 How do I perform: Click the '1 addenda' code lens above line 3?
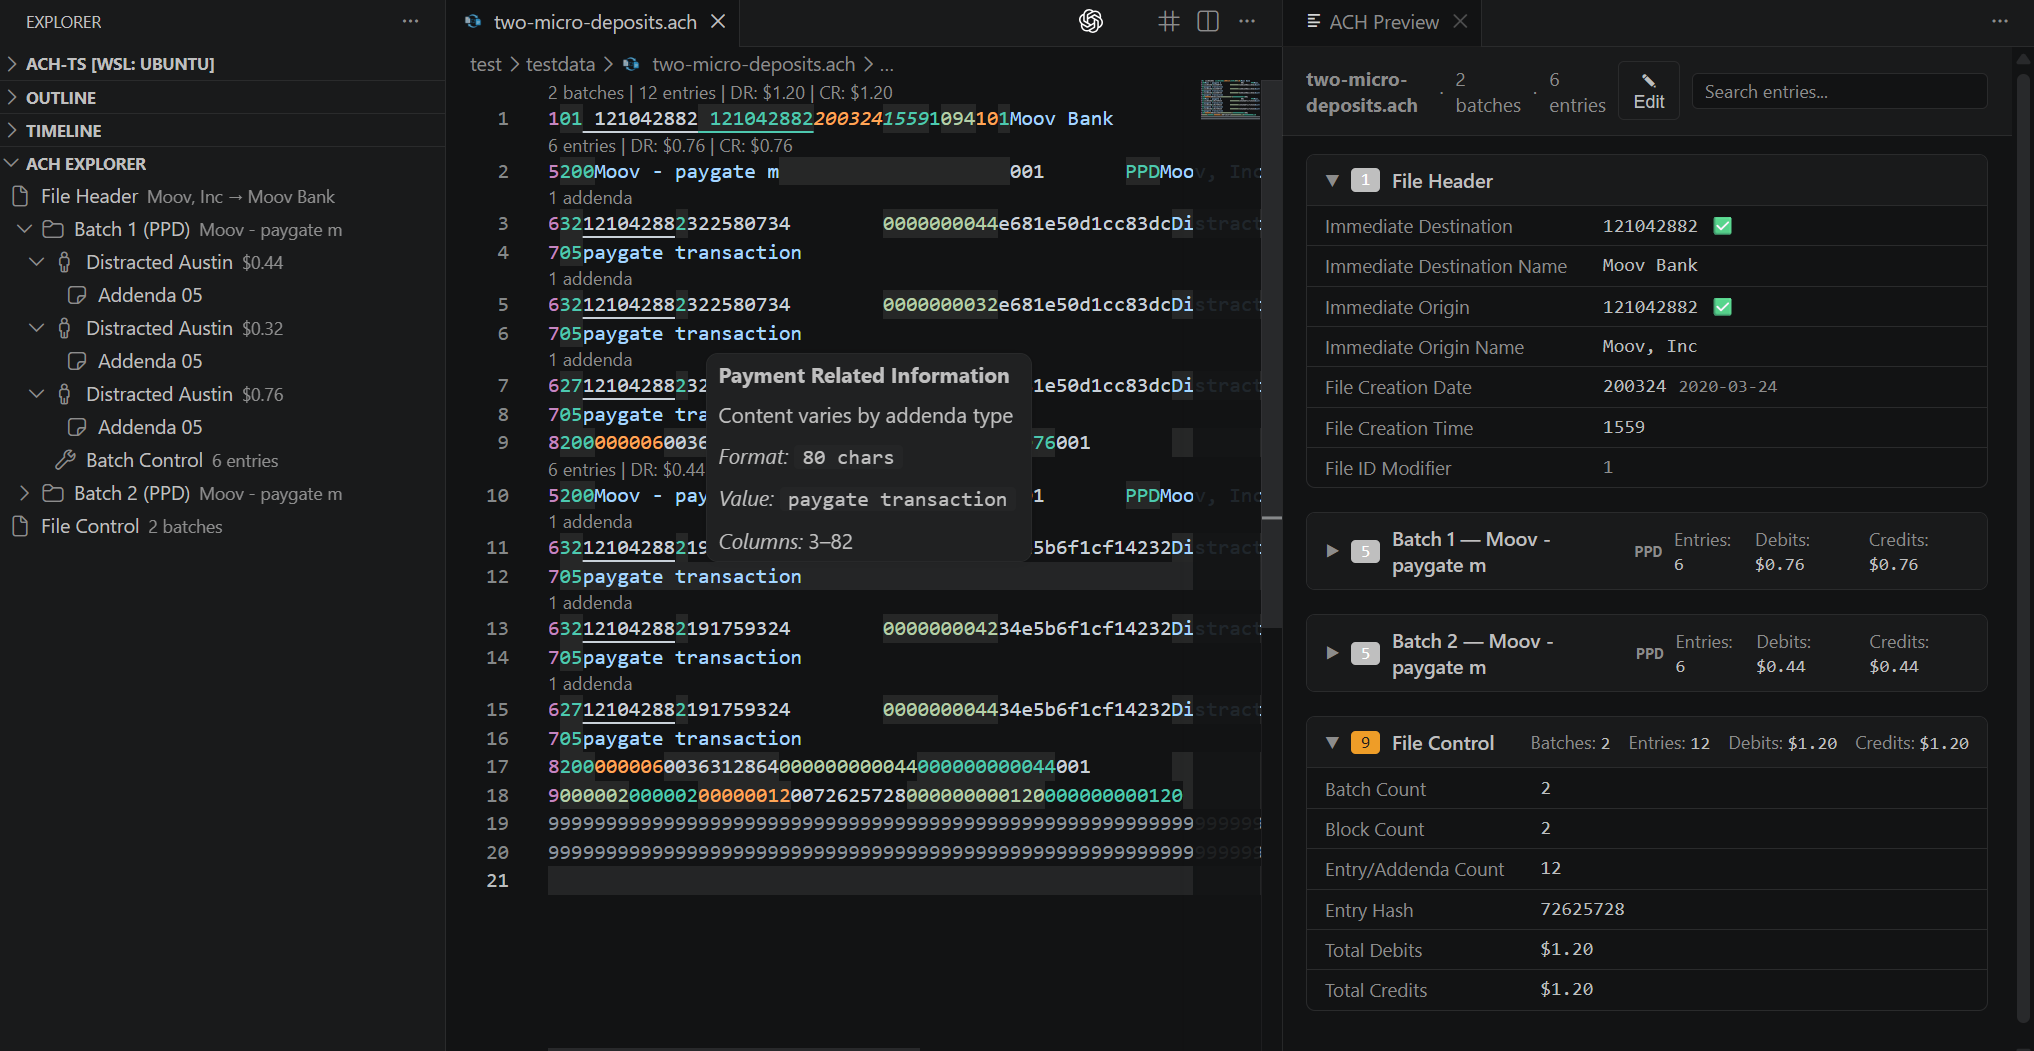[590, 197]
